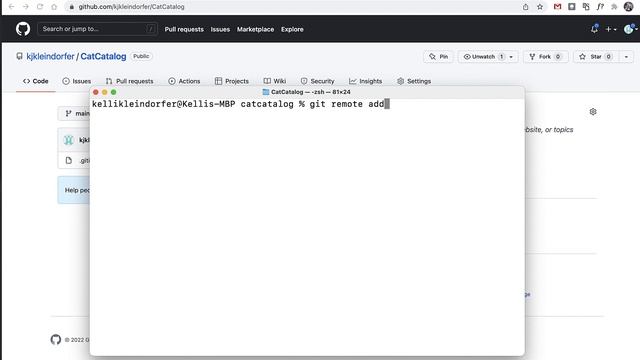Switch to the Insights tab

366,81
